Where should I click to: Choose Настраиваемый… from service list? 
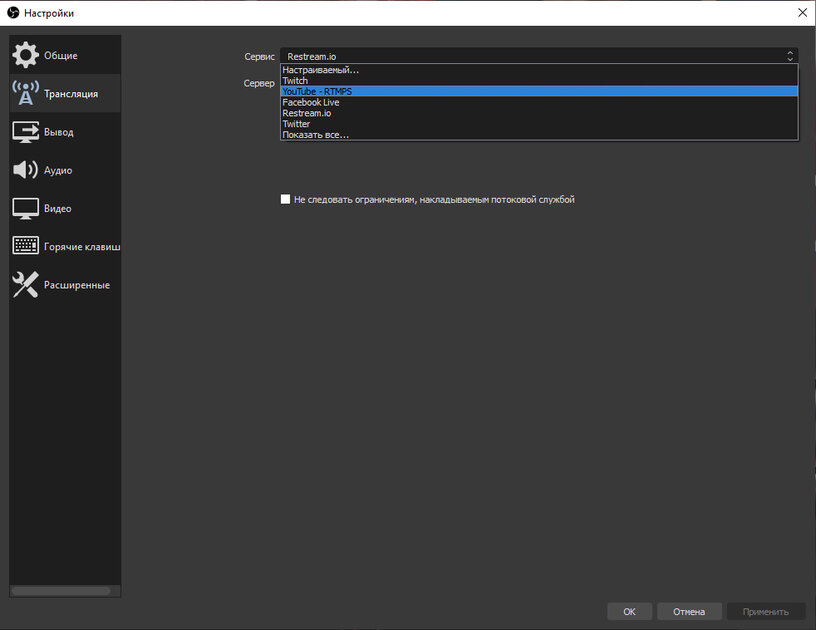[539, 70]
